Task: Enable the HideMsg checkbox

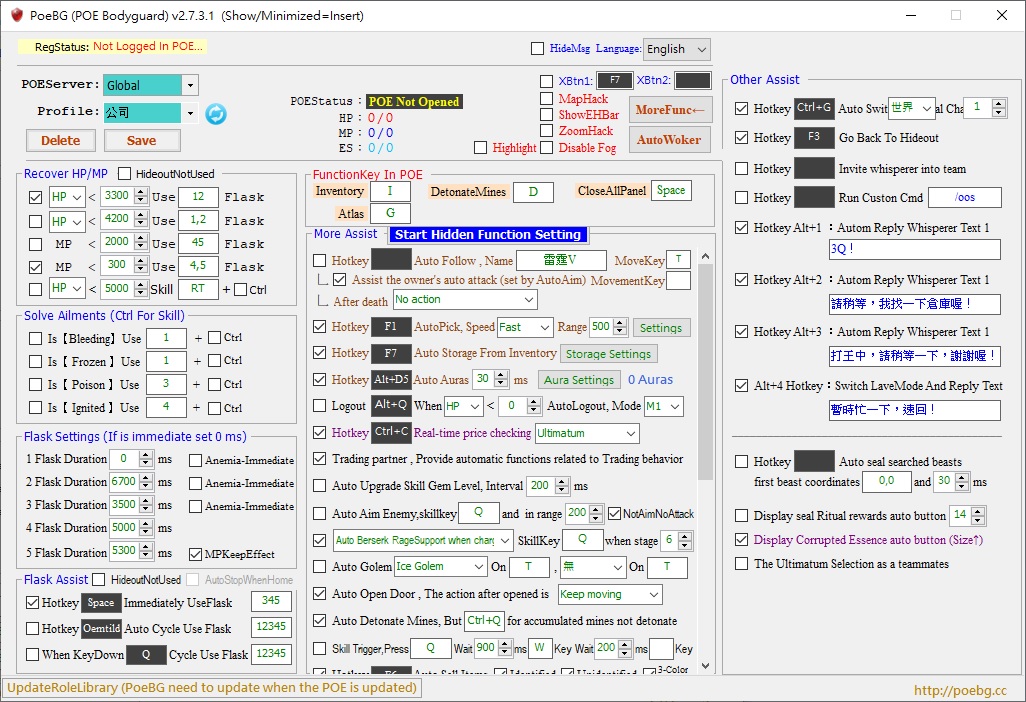Action: point(538,48)
